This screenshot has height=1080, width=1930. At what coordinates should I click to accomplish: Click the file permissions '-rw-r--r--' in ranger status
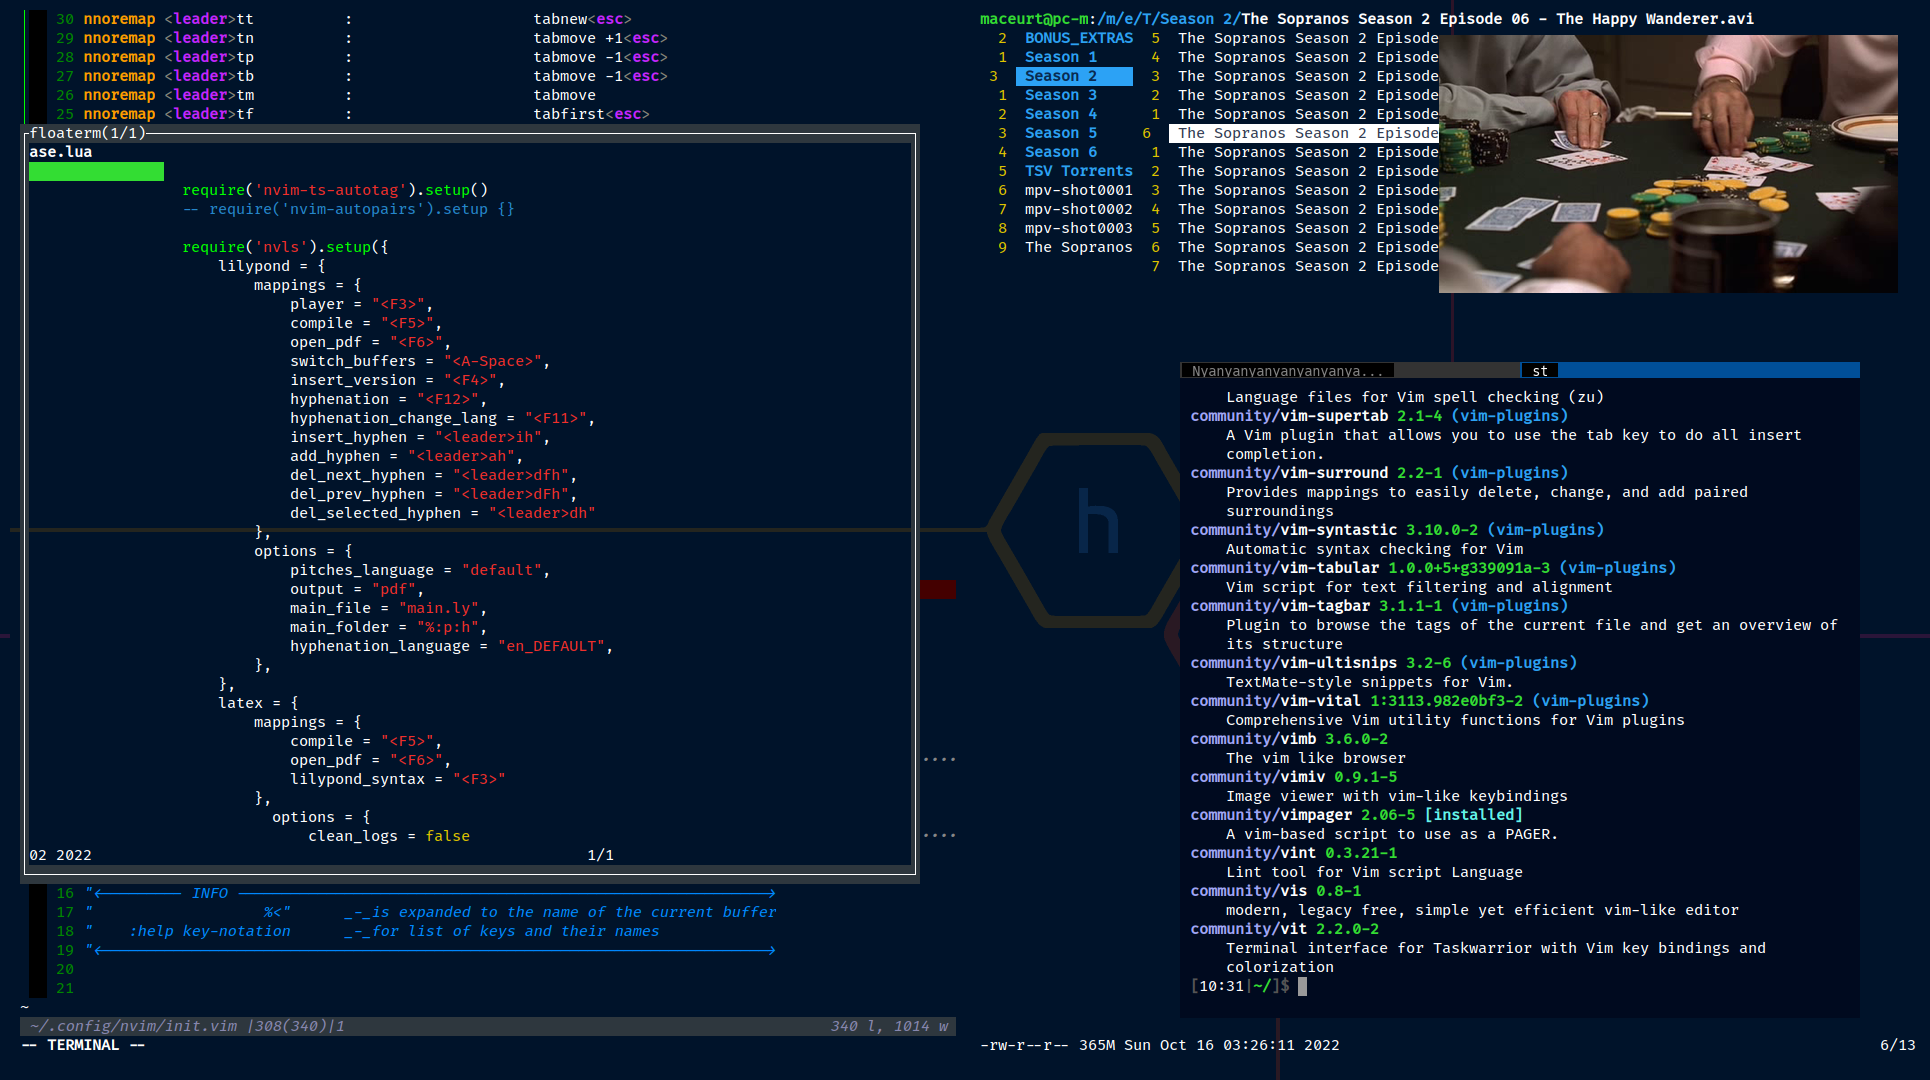click(1024, 1045)
